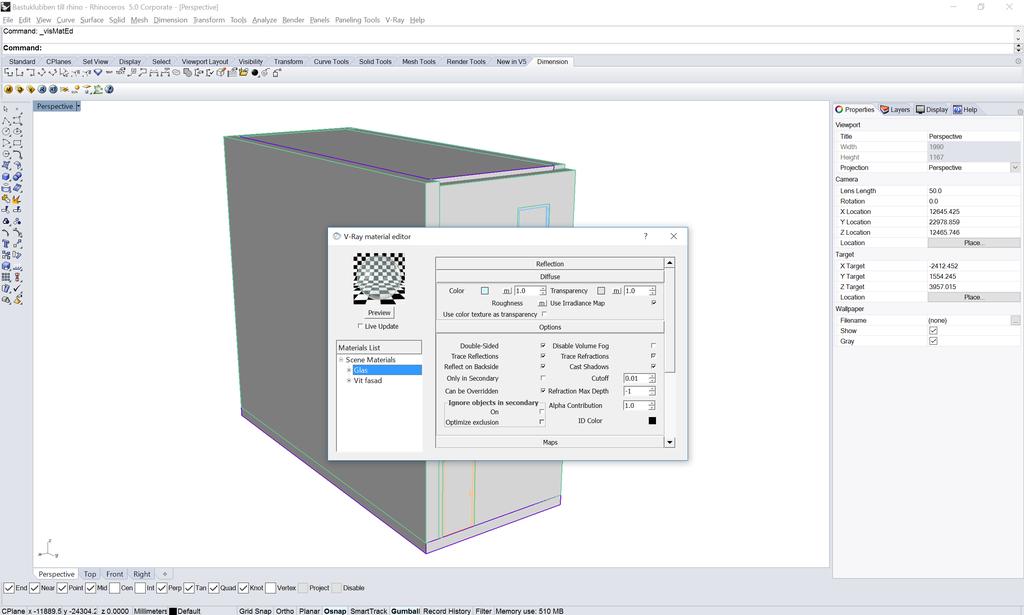Enable Disable Volume Fog checkbox
This screenshot has width=1024, height=615.
click(653, 345)
